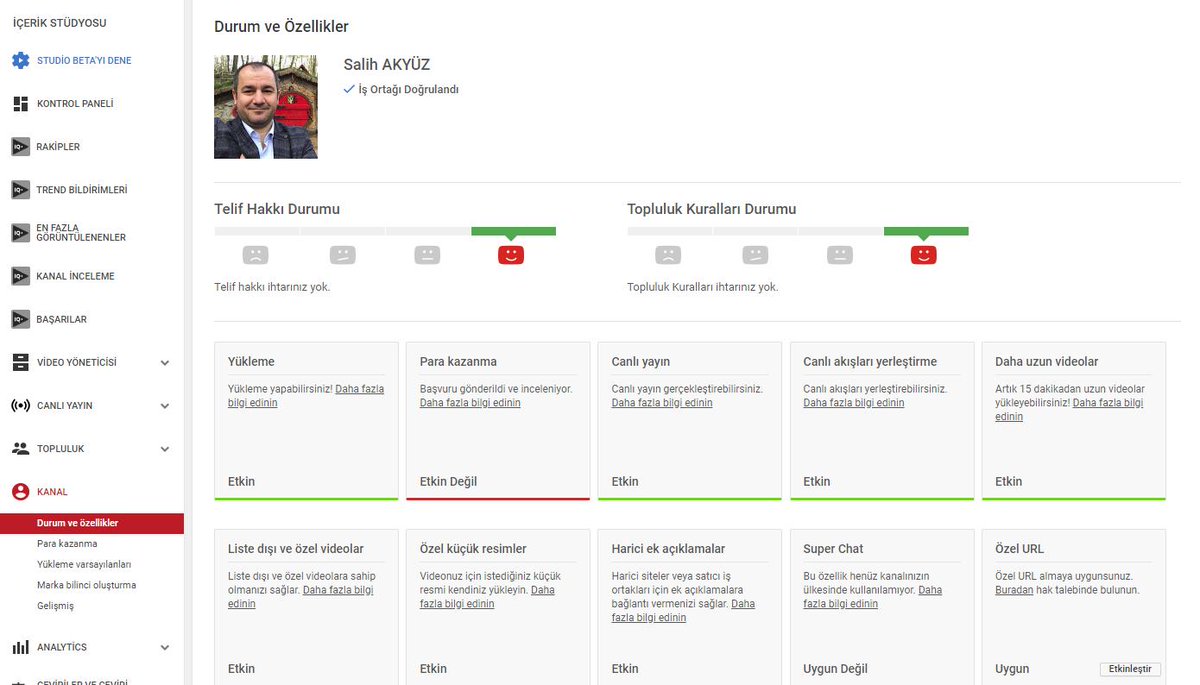Open Yükleme varsayılanları submenu item
The height and width of the screenshot is (685, 1200).
pyautogui.click(x=84, y=565)
